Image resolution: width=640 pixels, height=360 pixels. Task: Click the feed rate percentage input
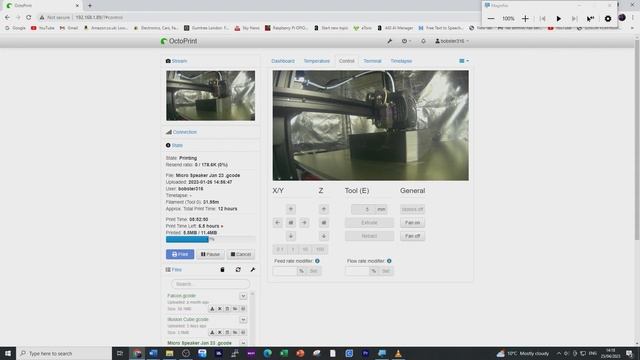[285, 271]
